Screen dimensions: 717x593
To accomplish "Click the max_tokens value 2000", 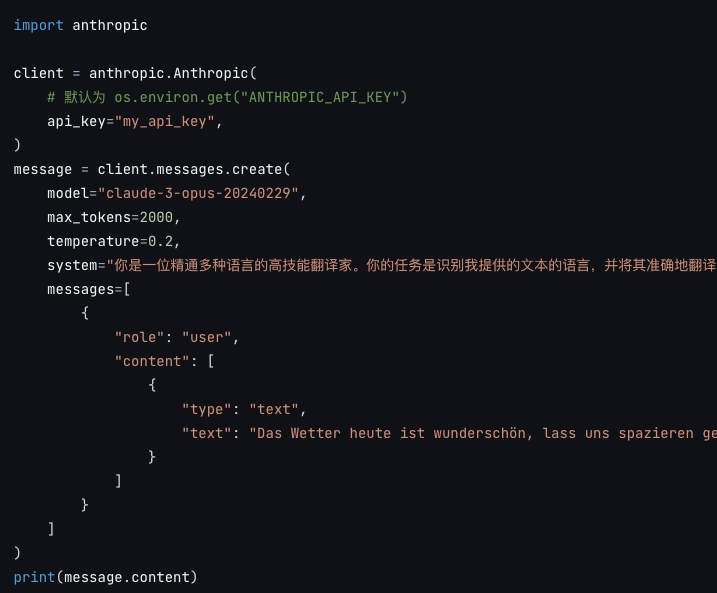I will click(x=156, y=217).
